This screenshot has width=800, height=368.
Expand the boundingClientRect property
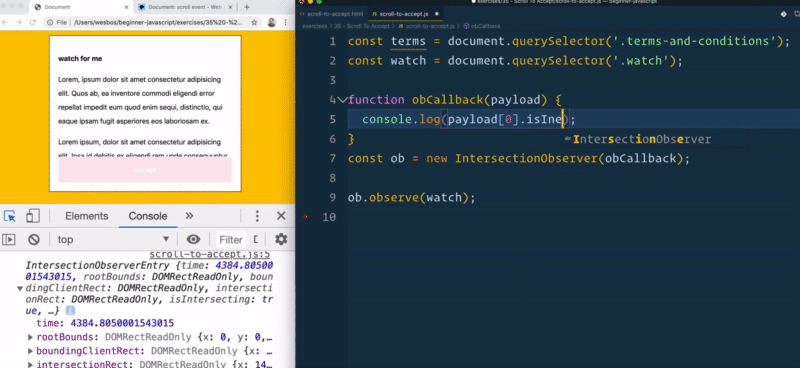pyautogui.click(x=31, y=351)
